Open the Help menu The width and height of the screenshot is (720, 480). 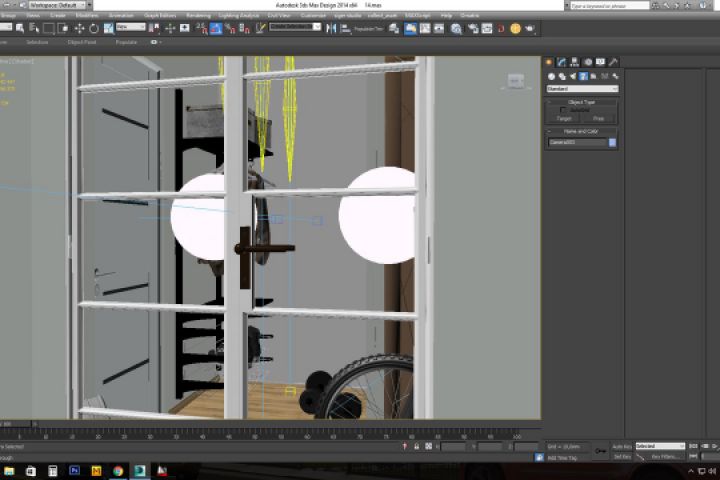[x=446, y=16]
